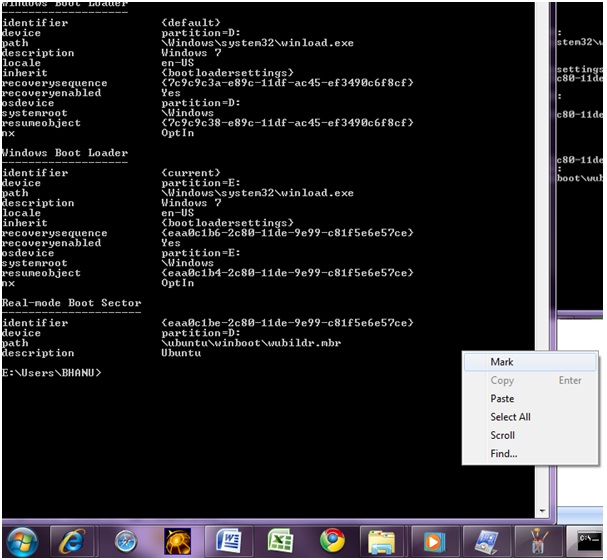
Task: Launch Internet Explorer from the taskbar
Action: 72,541
